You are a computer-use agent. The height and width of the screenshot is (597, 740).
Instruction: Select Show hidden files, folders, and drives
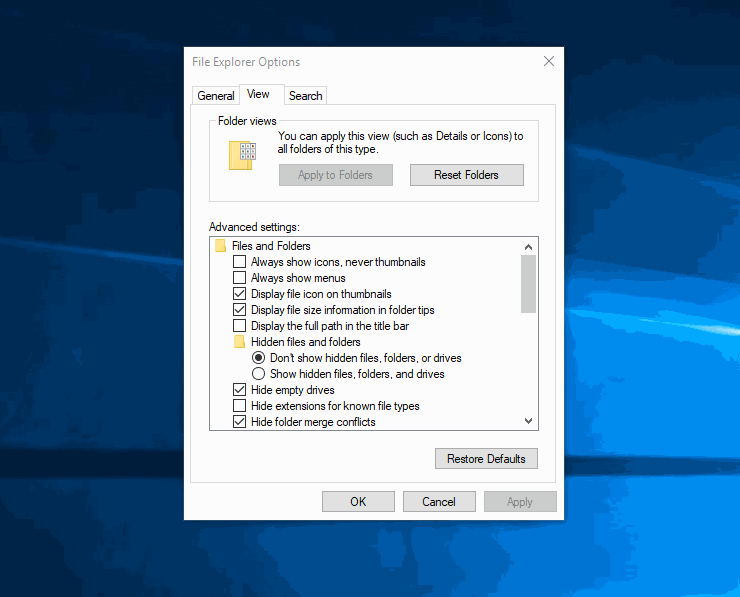tap(258, 374)
